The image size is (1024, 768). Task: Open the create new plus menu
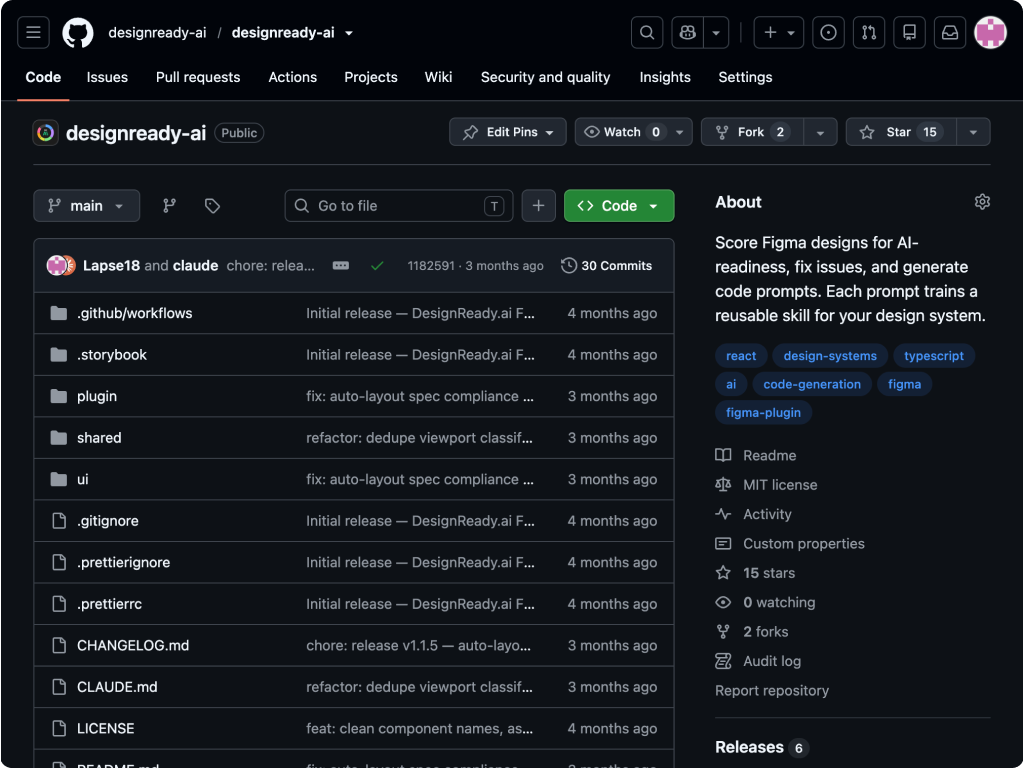click(778, 33)
